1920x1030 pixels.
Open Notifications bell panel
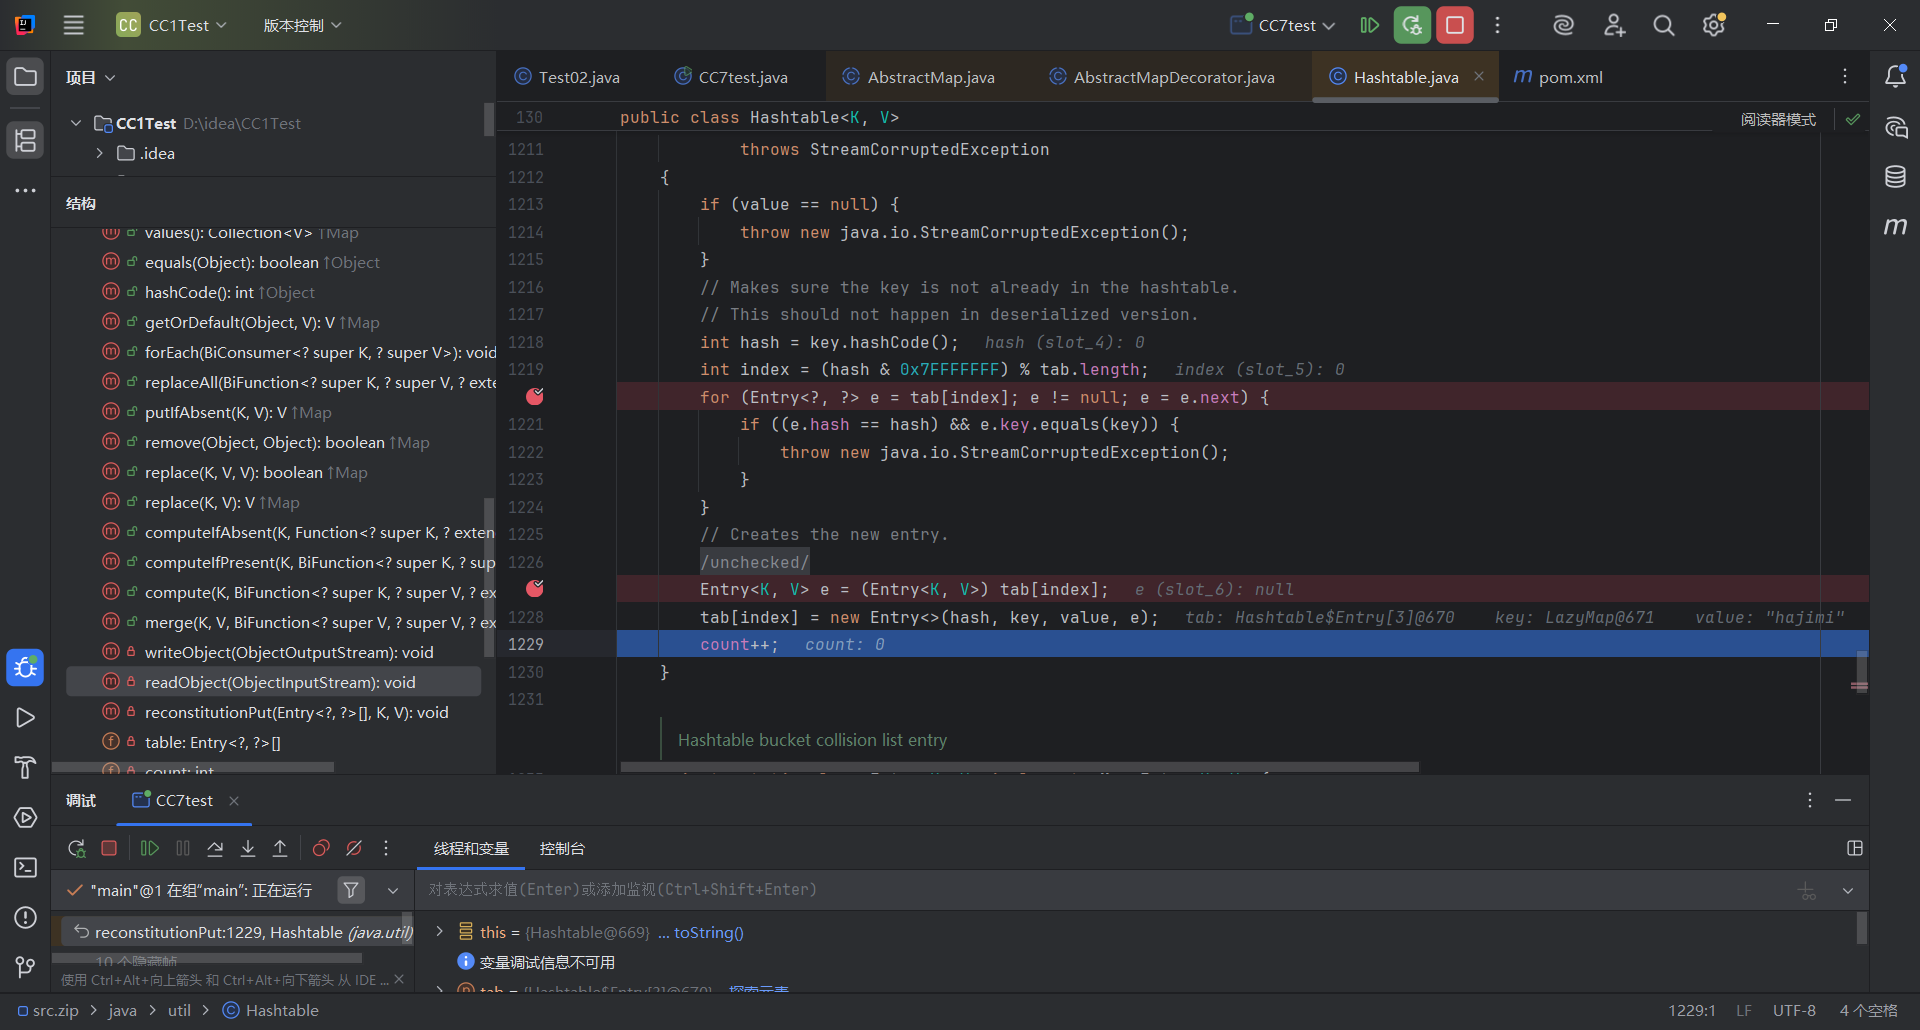[x=1895, y=77]
